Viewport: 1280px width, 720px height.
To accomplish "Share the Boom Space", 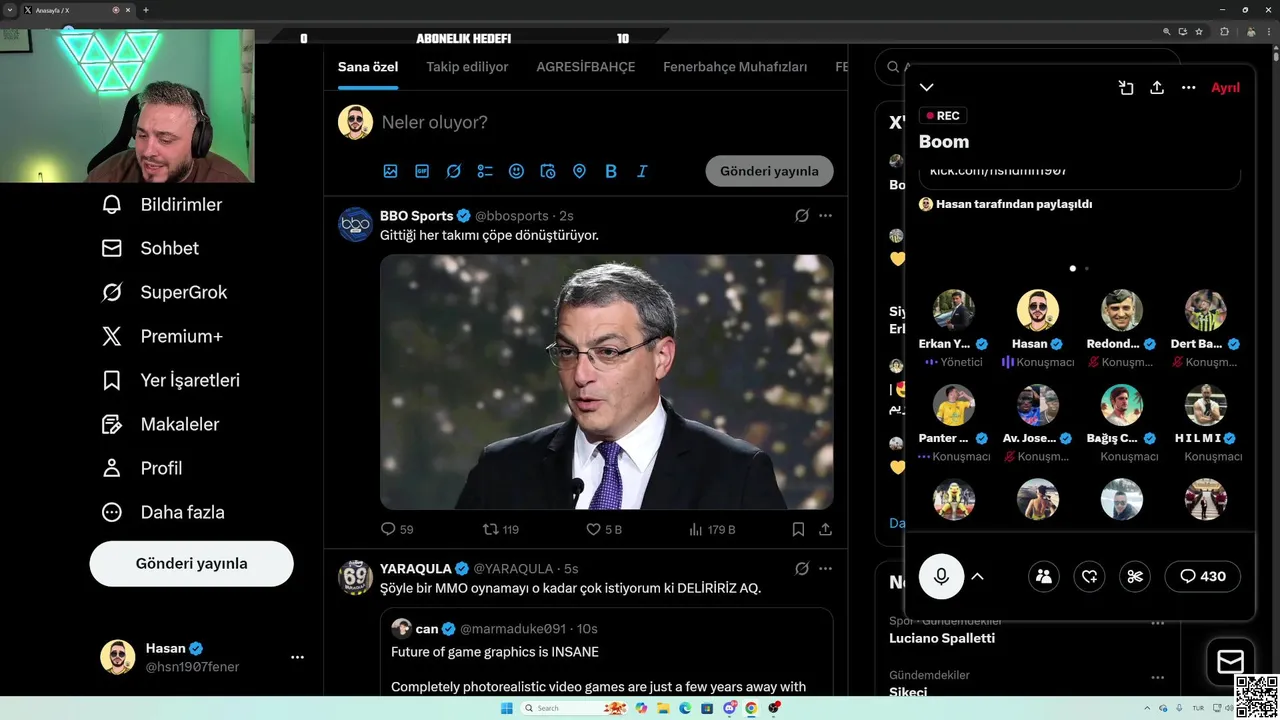I will tap(1157, 88).
